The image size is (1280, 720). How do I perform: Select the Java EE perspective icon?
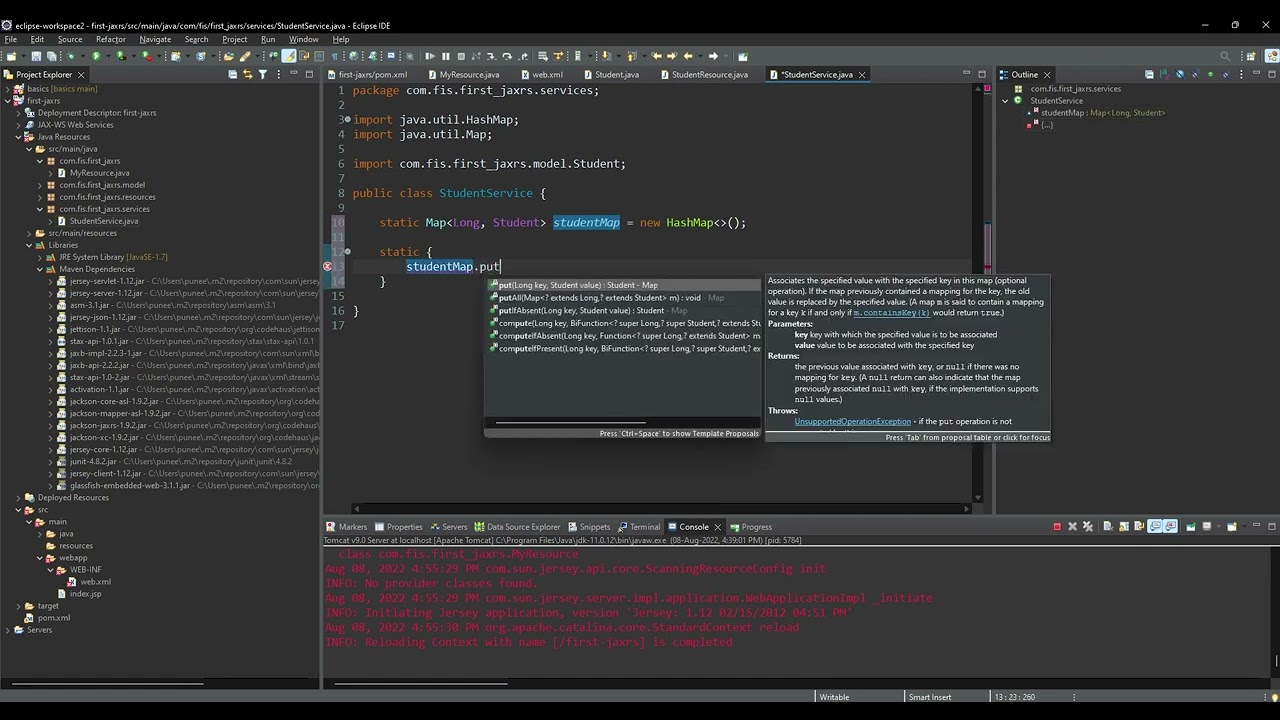point(1272,56)
